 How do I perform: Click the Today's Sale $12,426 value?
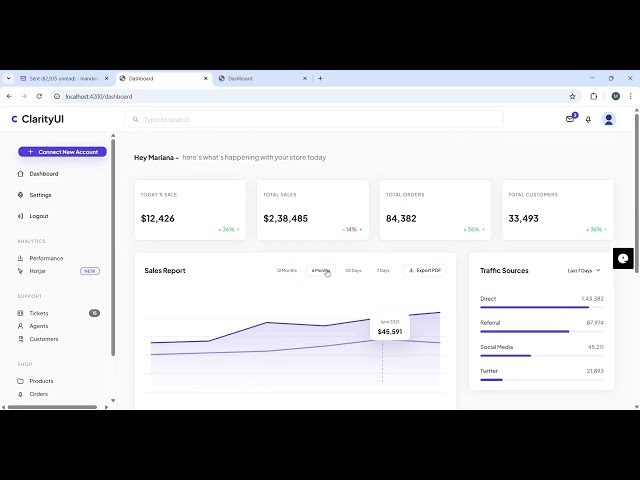click(x=158, y=218)
